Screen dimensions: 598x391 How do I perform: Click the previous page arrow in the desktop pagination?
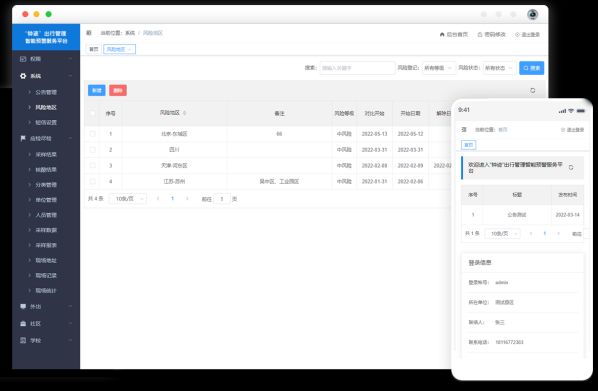[158, 199]
